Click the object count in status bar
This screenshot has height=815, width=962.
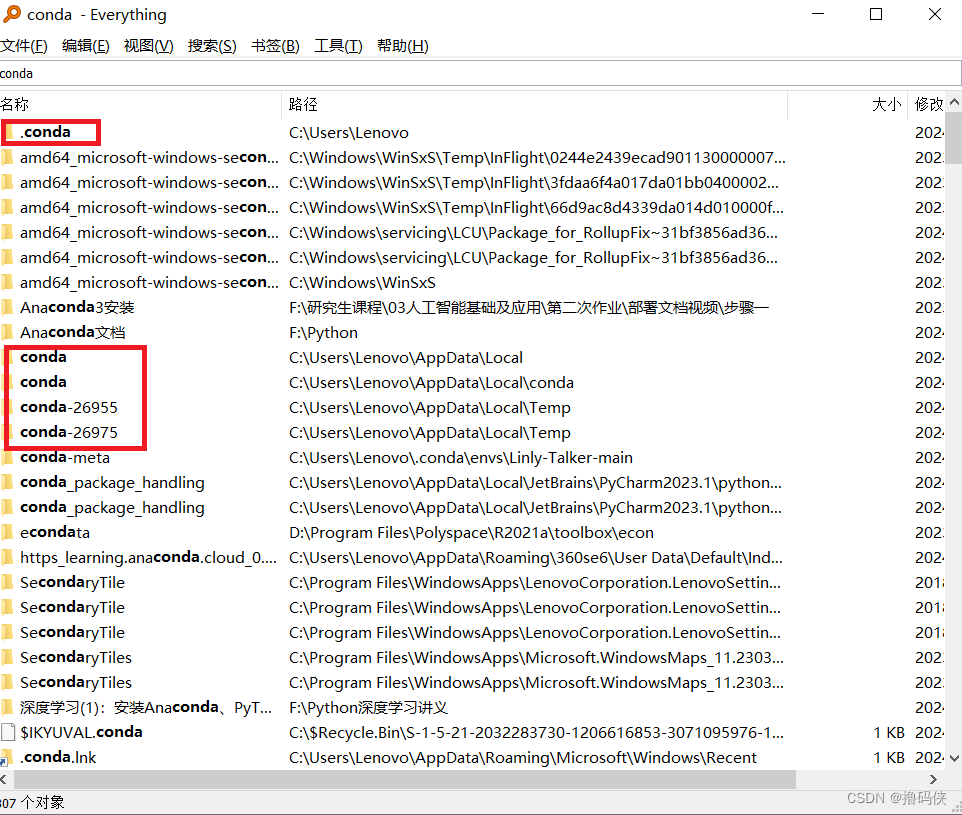tap(32, 802)
